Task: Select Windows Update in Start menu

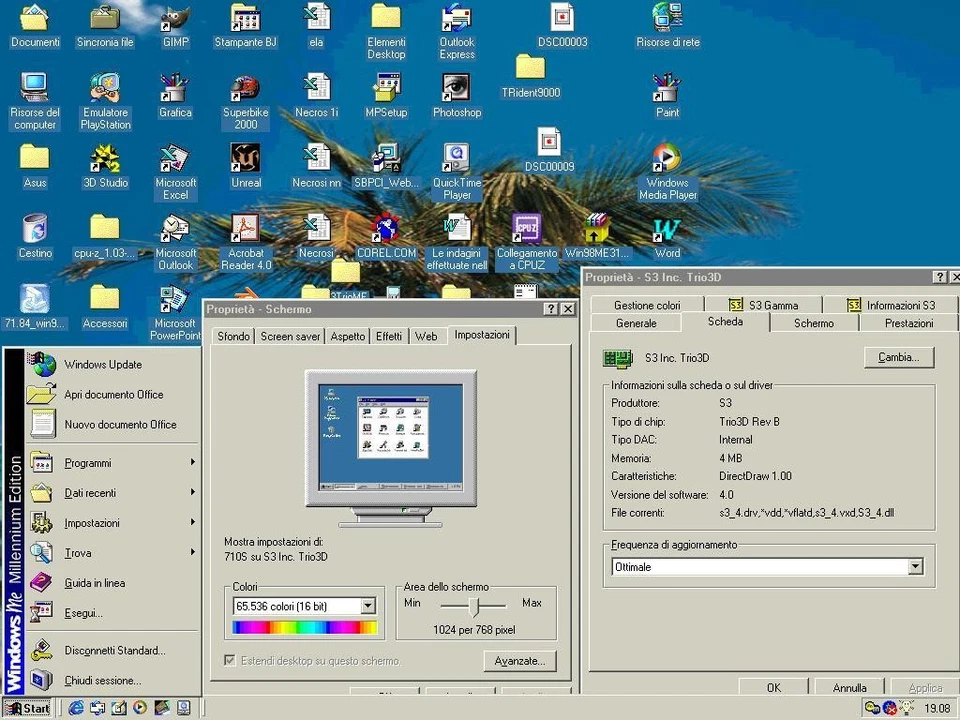Action: (102, 365)
